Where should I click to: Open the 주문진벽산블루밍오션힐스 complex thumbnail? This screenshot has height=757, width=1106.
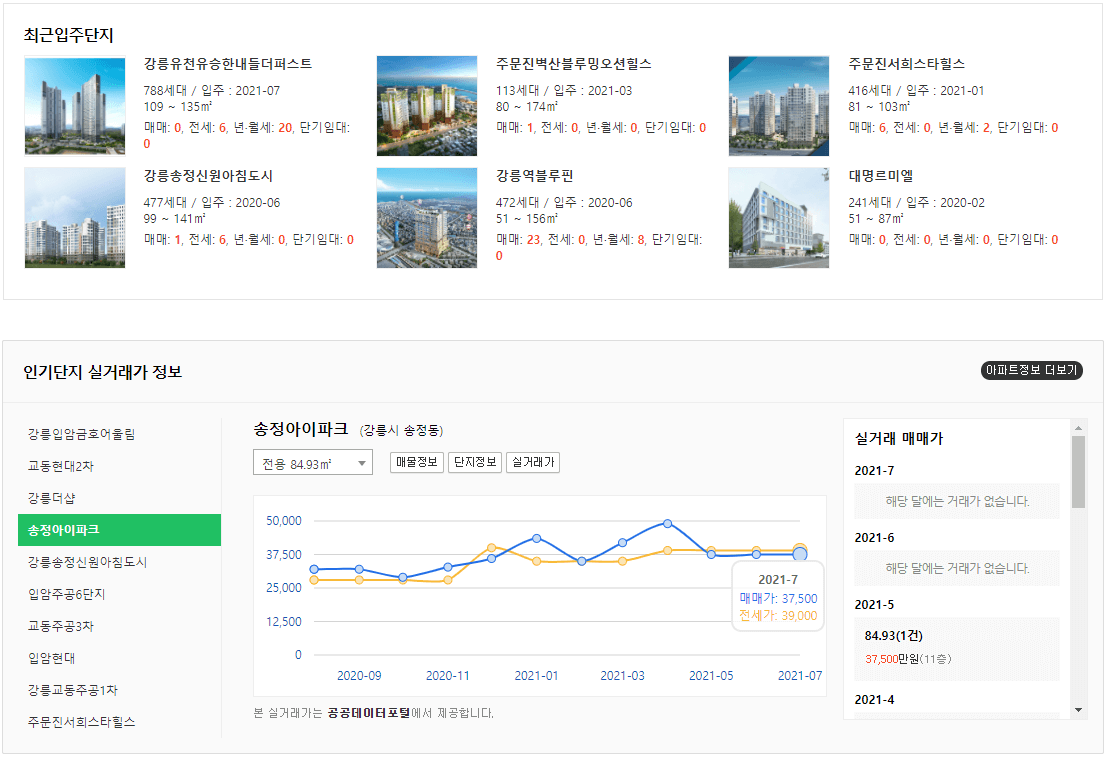click(x=427, y=106)
